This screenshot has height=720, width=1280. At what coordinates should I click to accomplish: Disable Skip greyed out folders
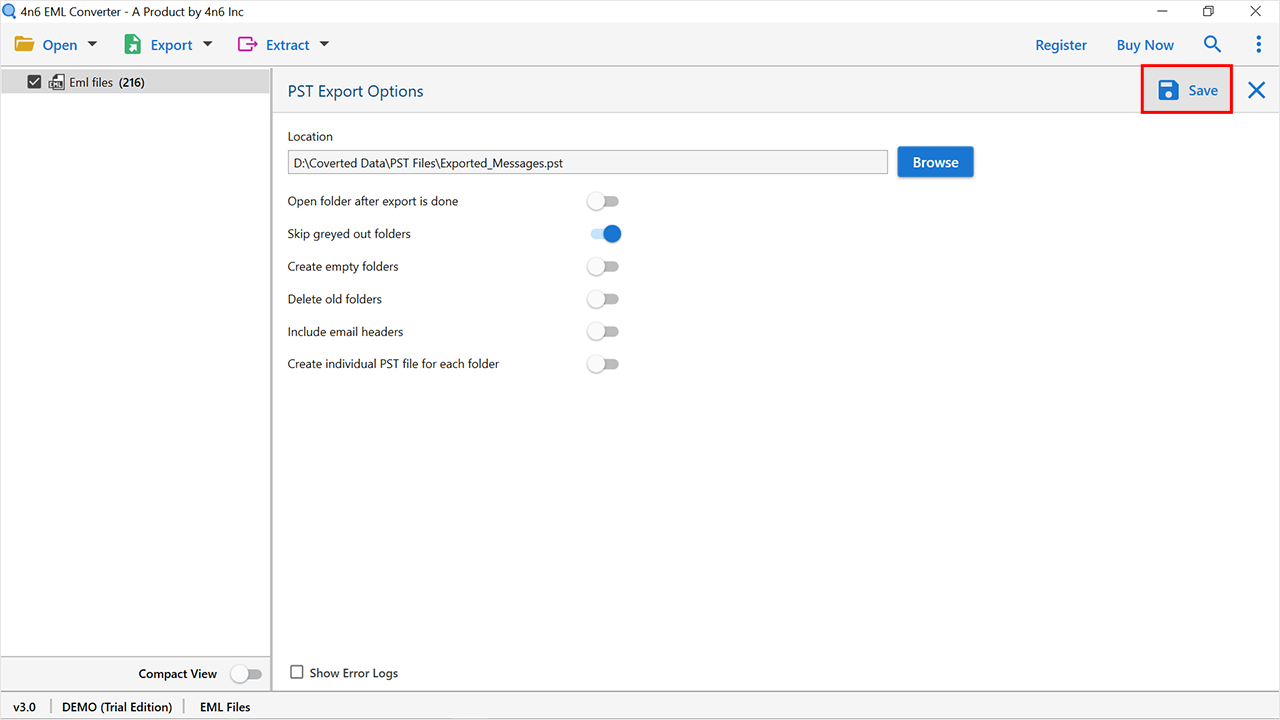(603, 233)
